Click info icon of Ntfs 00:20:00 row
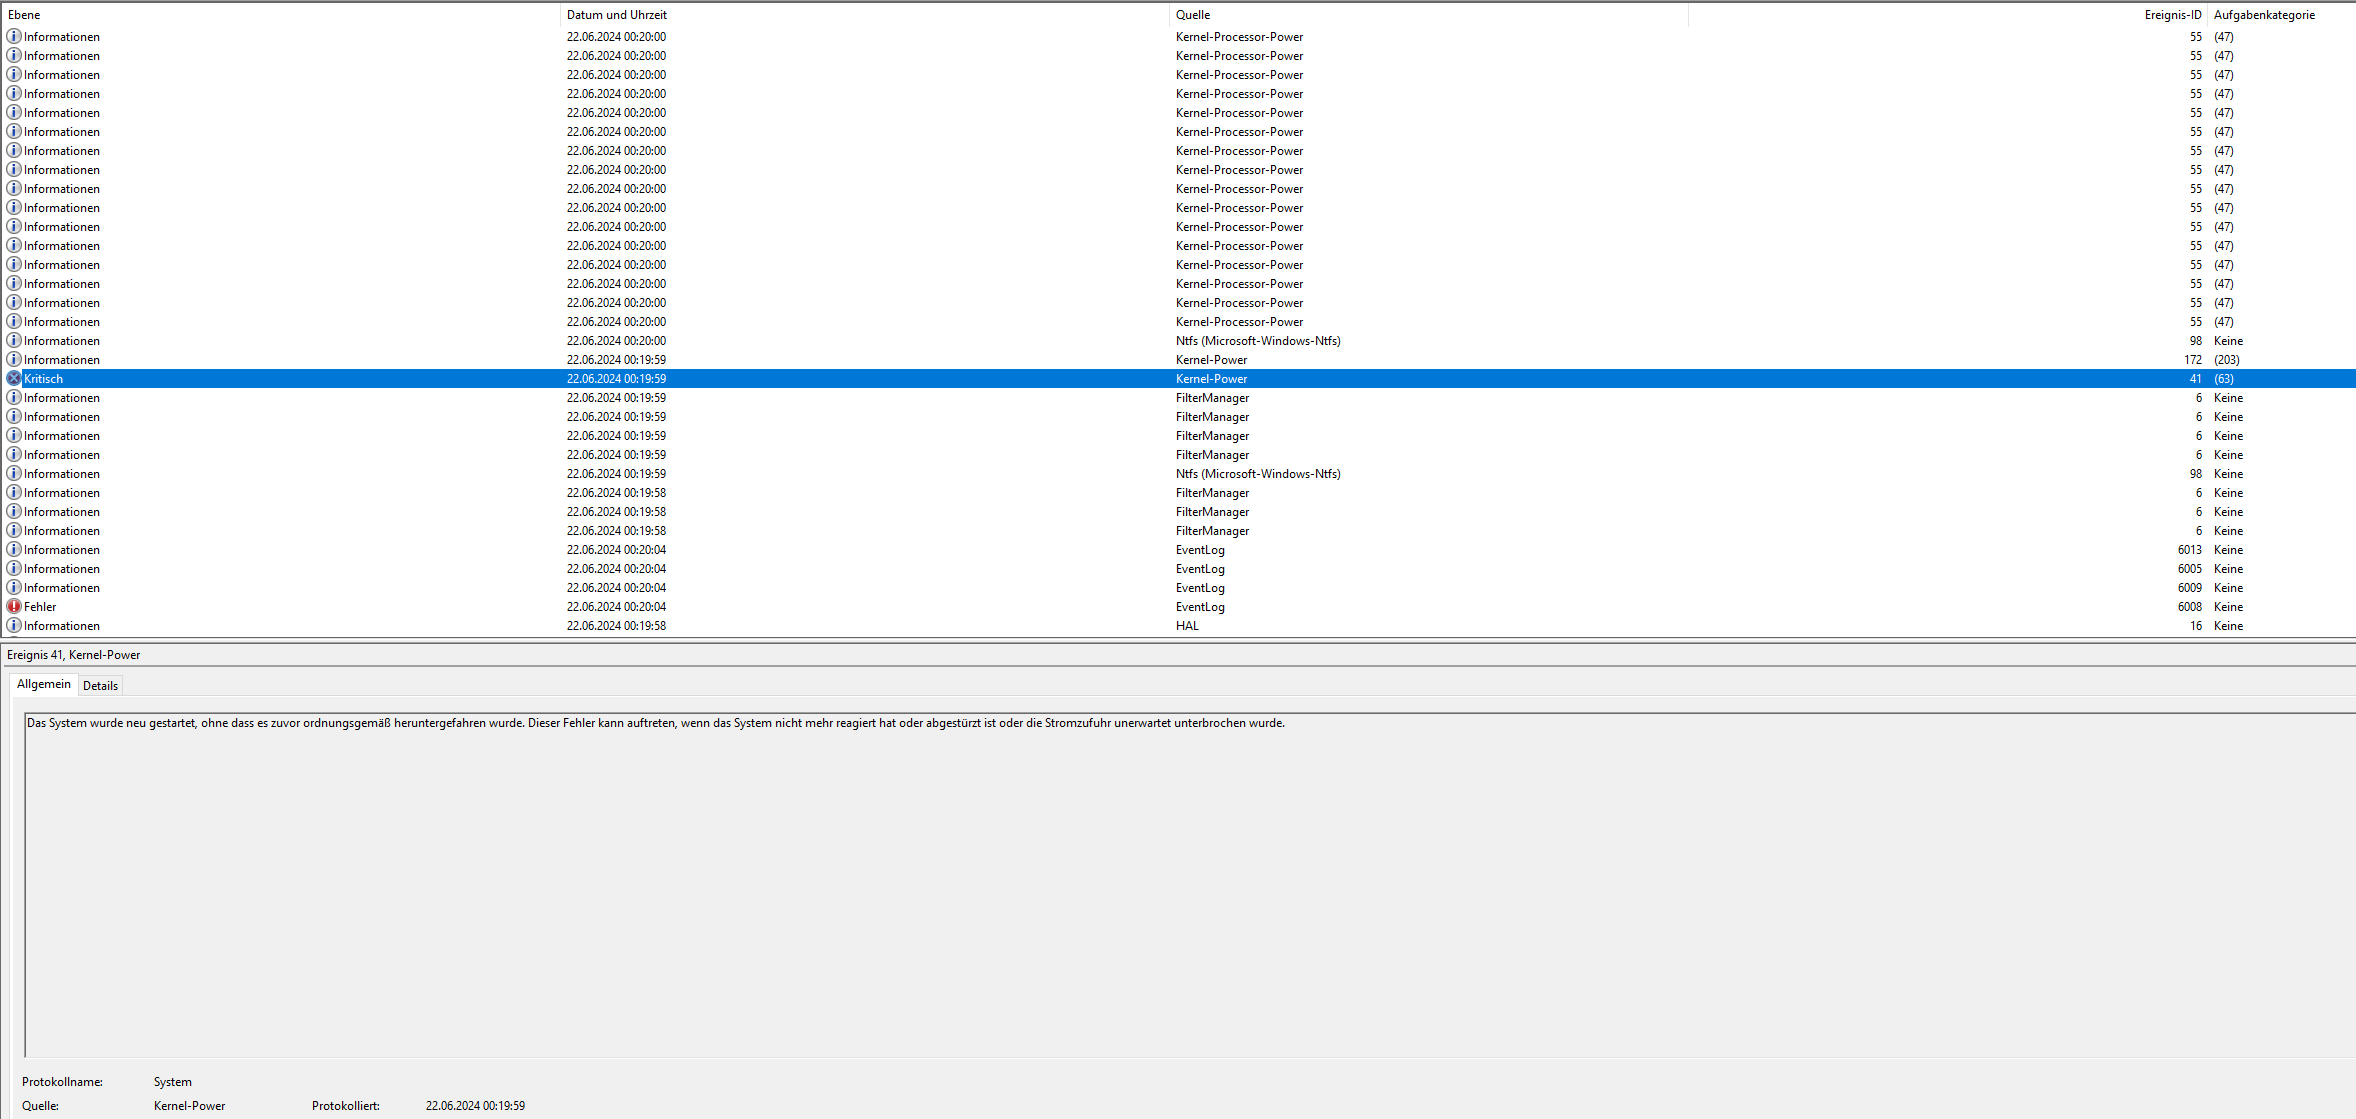Viewport: 2356px width, 1119px height. pos(14,340)
